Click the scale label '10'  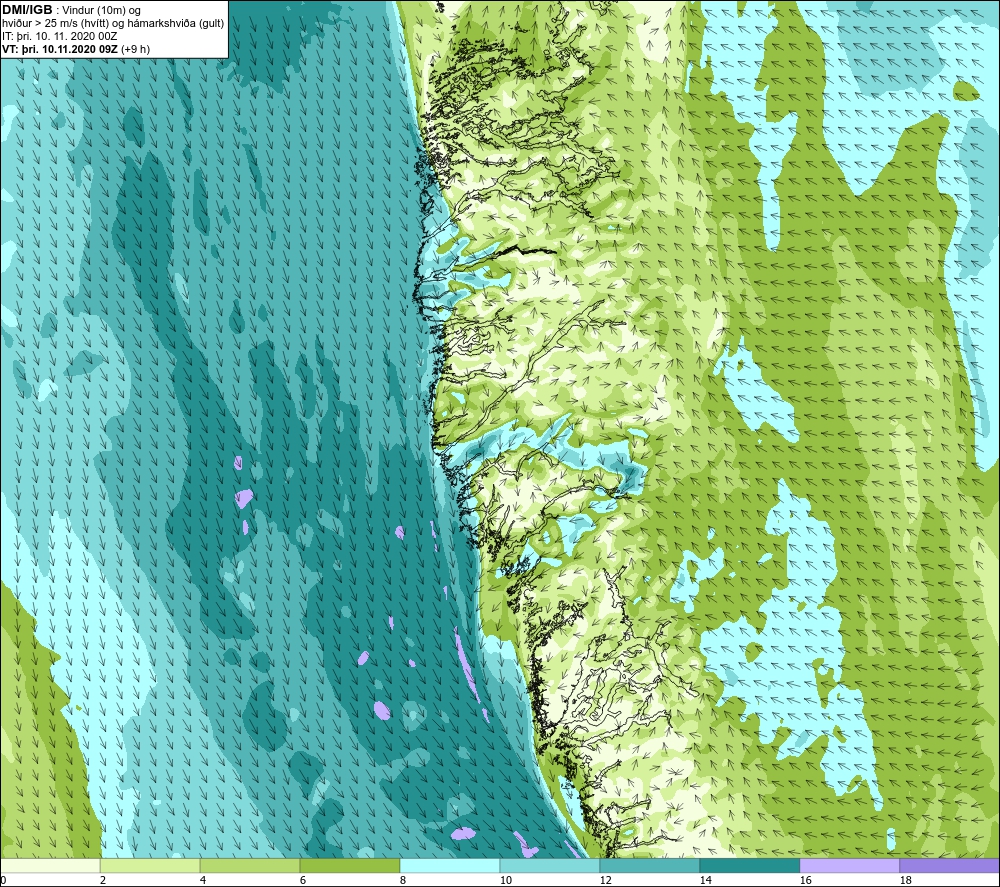point(506,880)
